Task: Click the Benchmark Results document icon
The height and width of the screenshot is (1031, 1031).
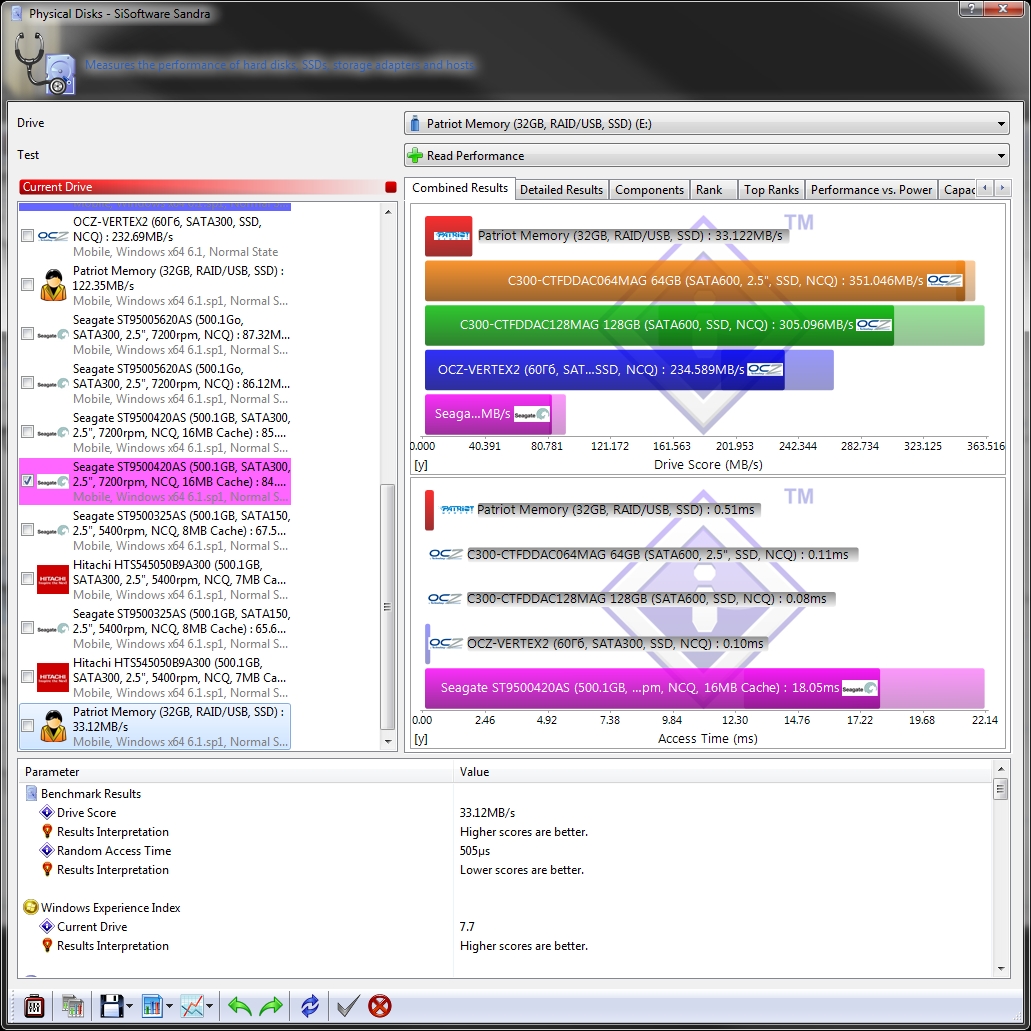Action: point(31,794)
